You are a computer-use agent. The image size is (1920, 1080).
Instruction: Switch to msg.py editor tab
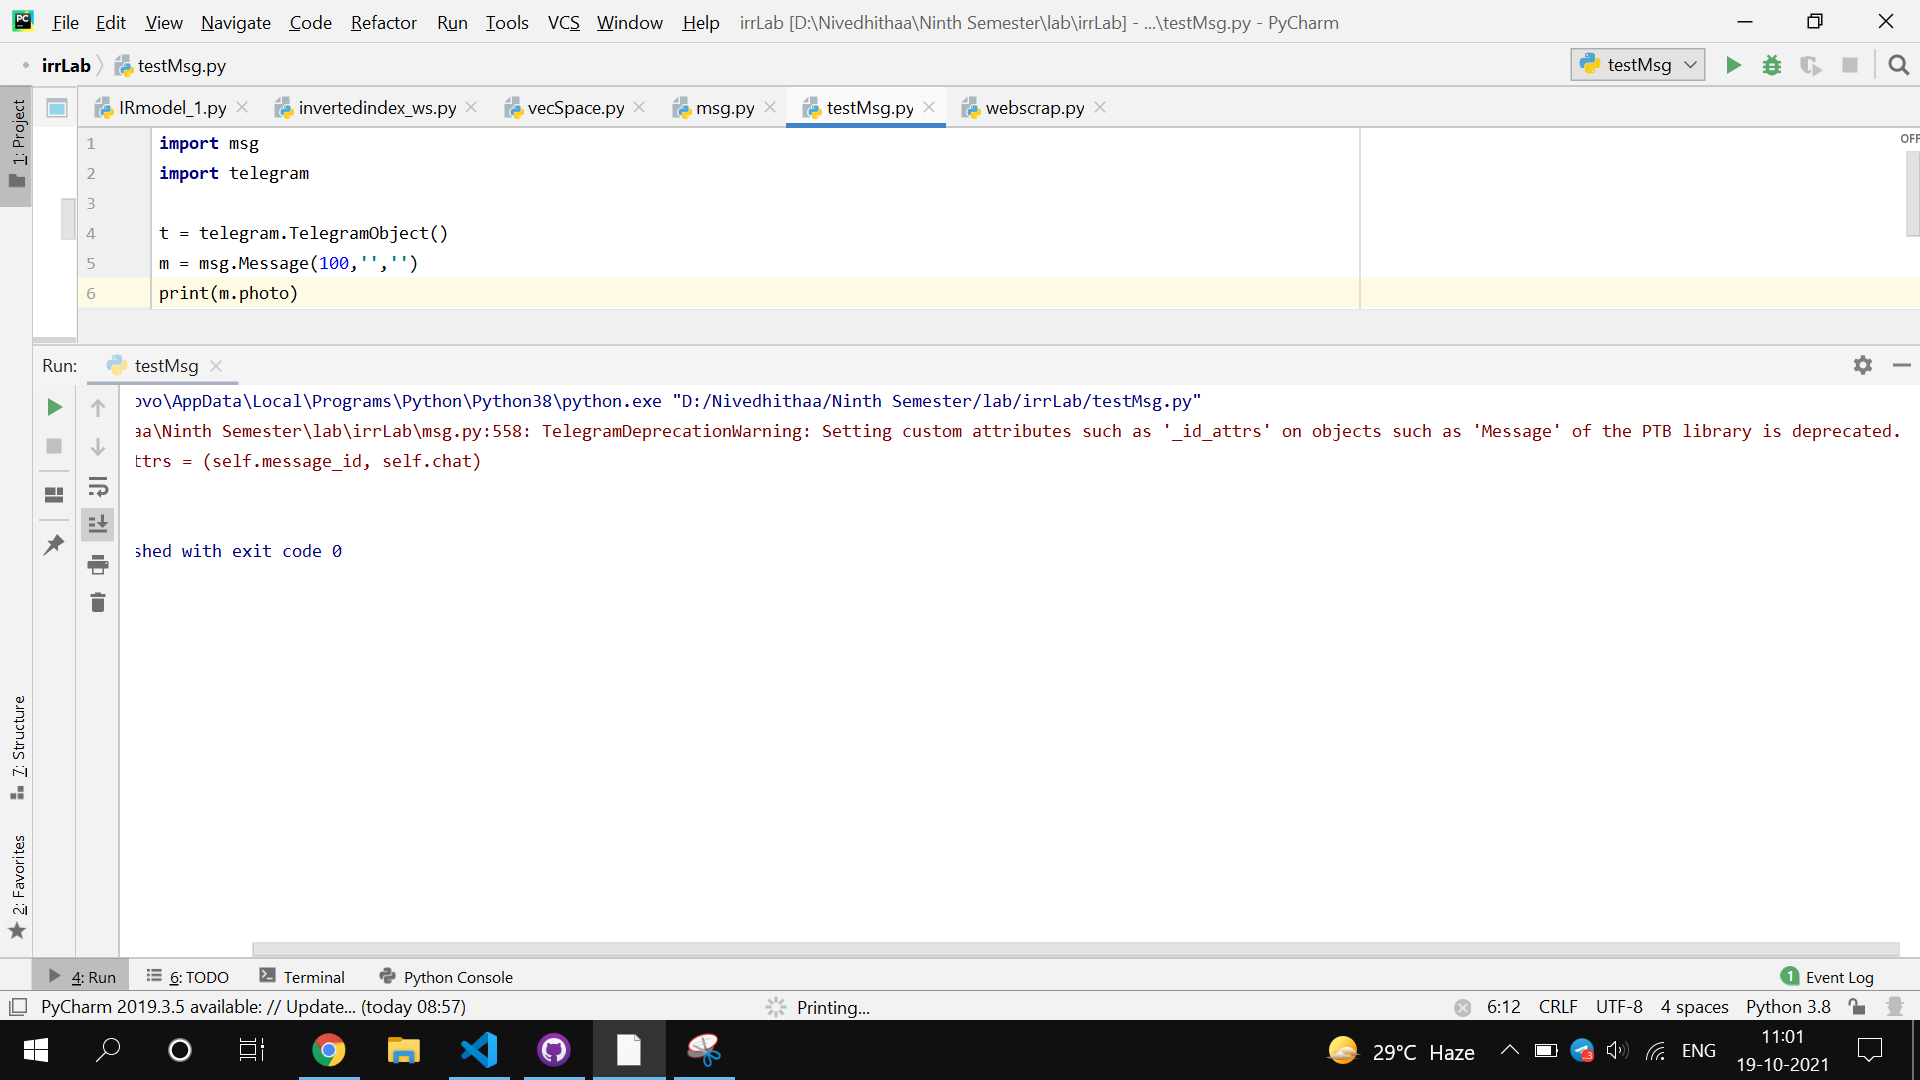[724, 107]
